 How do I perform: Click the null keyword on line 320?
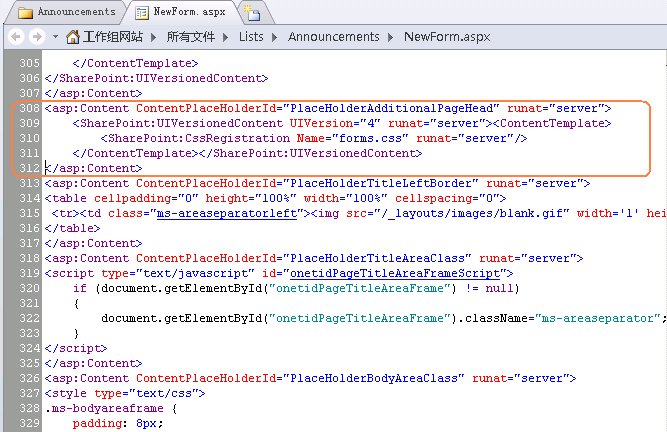coord(500,288)
